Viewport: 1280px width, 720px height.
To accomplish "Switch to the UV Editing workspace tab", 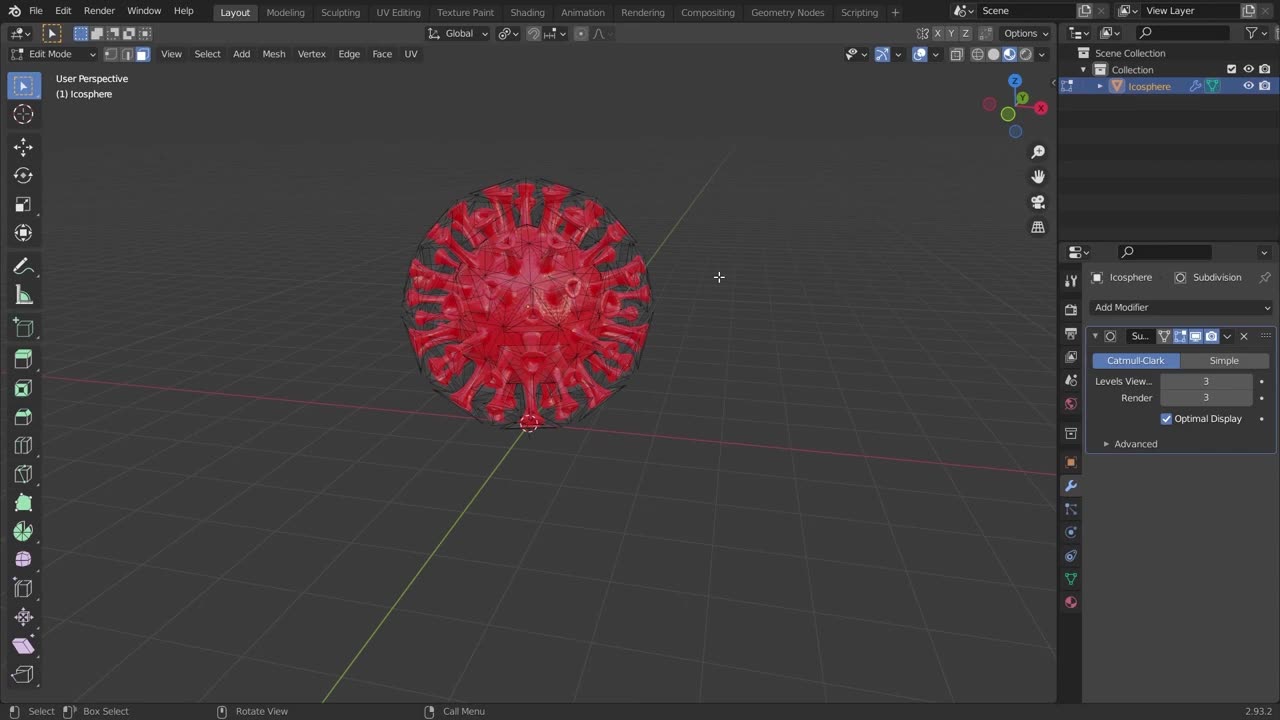I will 398,12.
